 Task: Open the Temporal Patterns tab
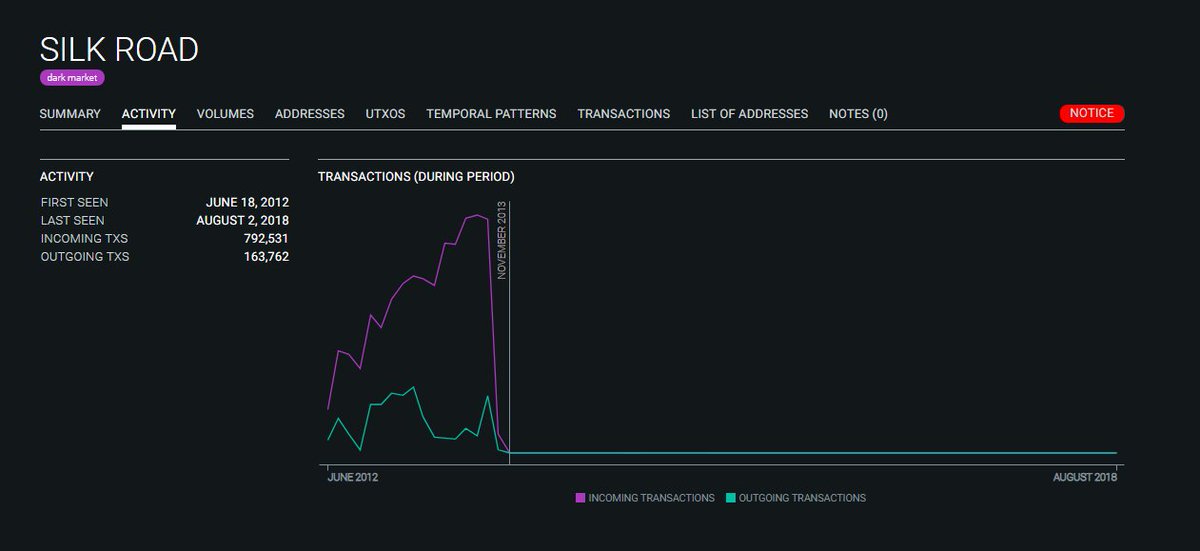(x=491, y=114)
